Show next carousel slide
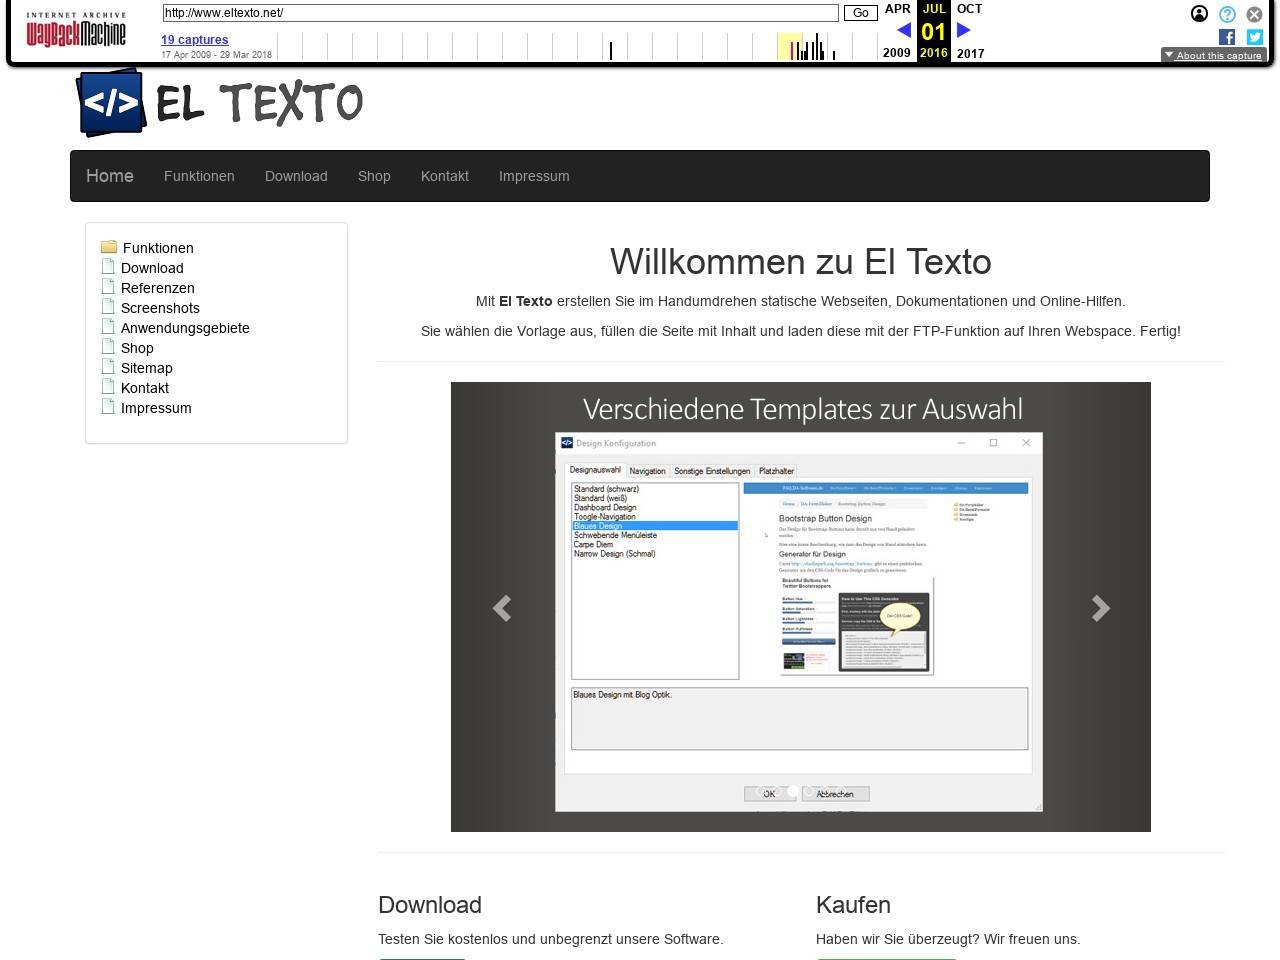This screenshot has width=1280, height=960. 1100,608
